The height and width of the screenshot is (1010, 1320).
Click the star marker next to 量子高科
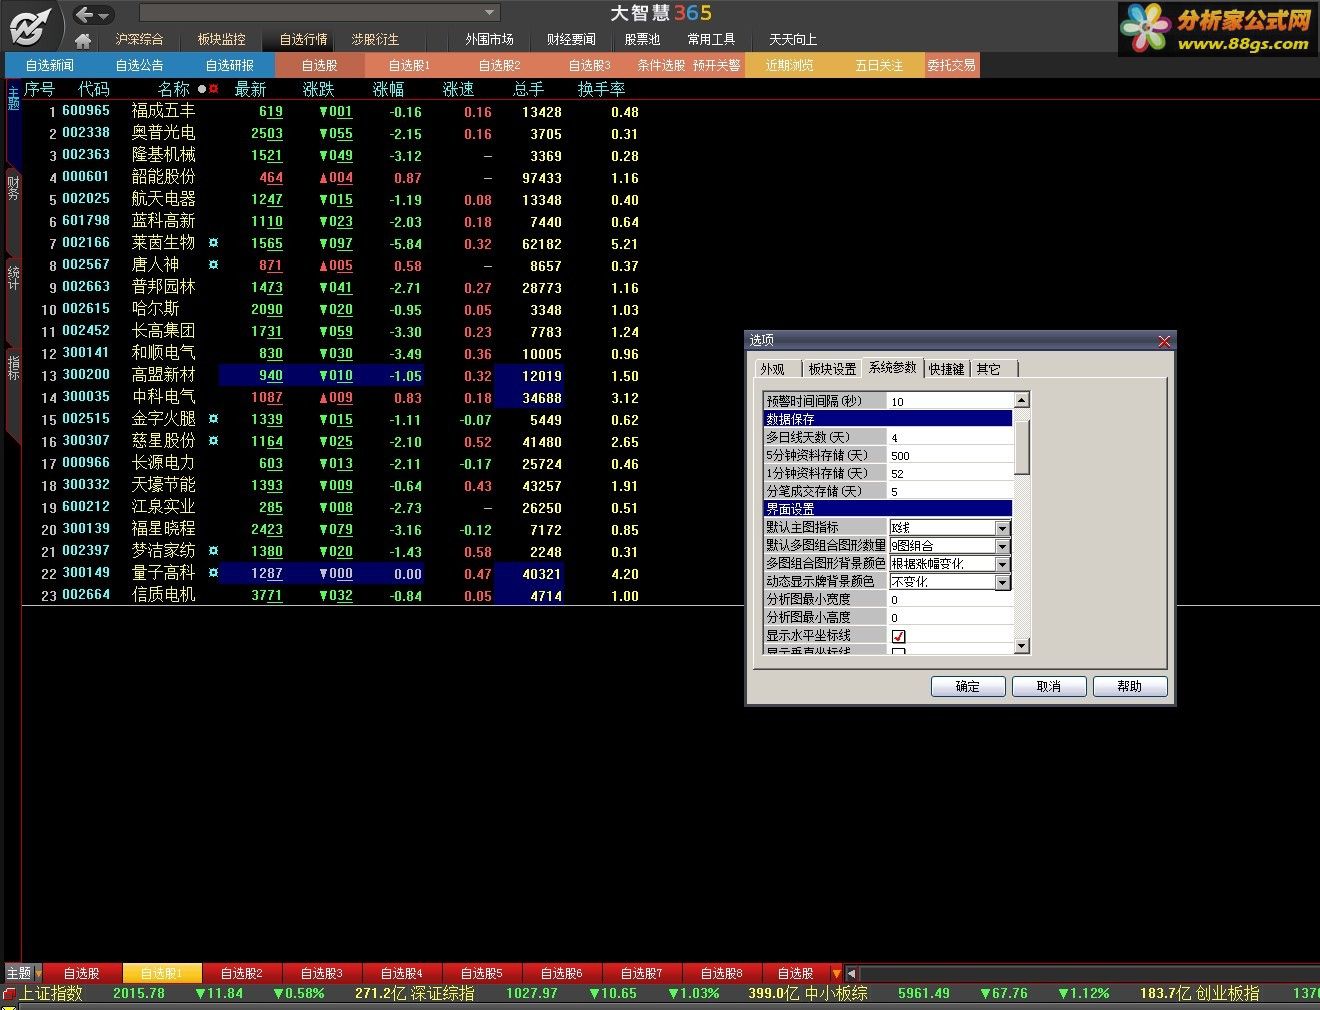pyautogui.click(x=213, y=573)
